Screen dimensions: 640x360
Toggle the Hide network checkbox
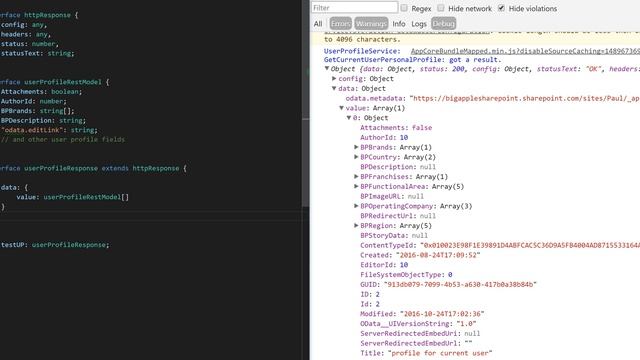pyautogui.click(x=441, y=8)
